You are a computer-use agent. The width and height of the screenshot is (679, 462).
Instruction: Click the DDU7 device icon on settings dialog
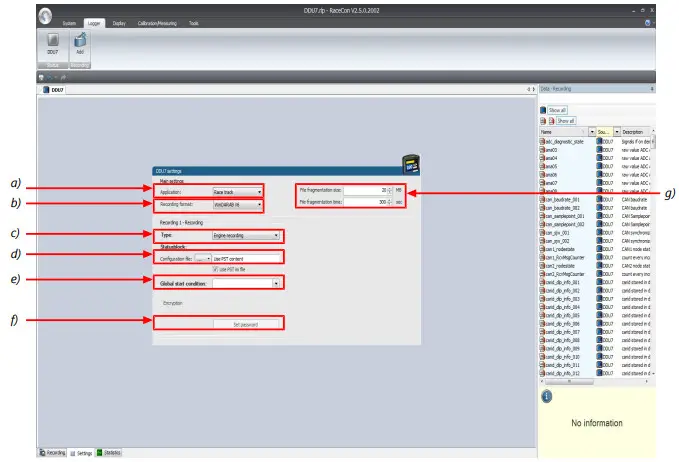point(411,164)
